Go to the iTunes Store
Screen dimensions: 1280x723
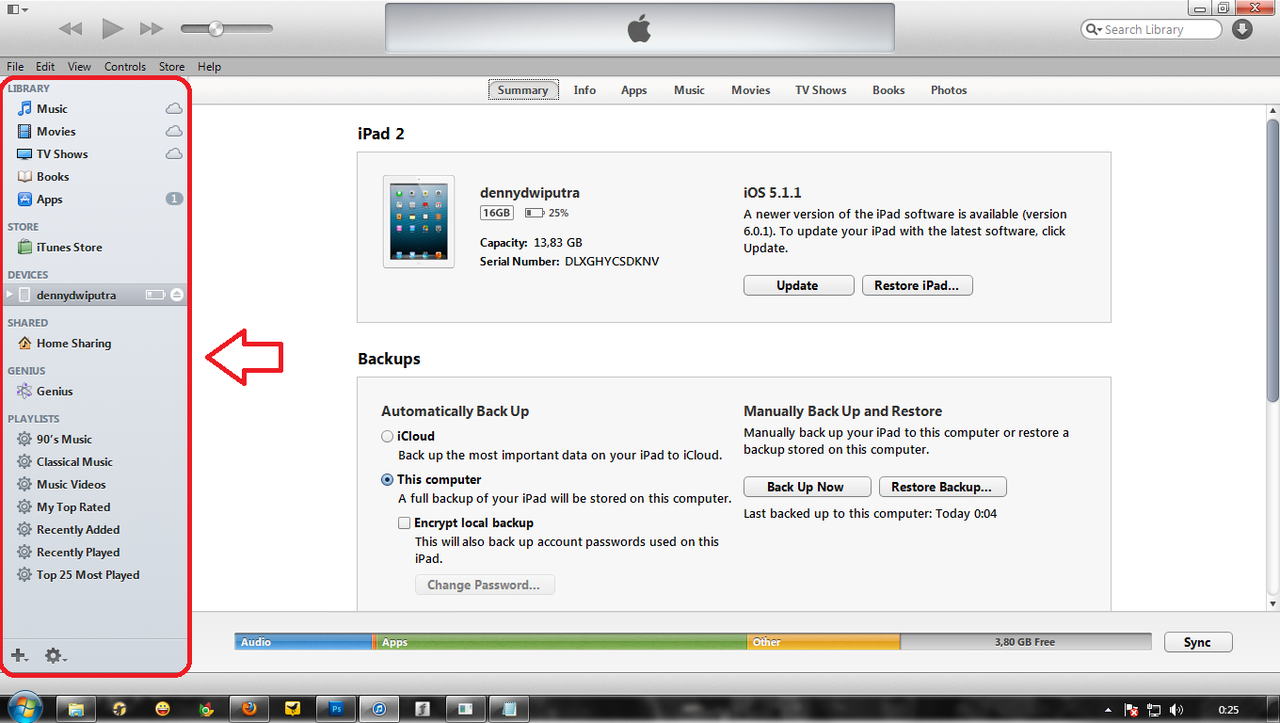pos(69,248)
